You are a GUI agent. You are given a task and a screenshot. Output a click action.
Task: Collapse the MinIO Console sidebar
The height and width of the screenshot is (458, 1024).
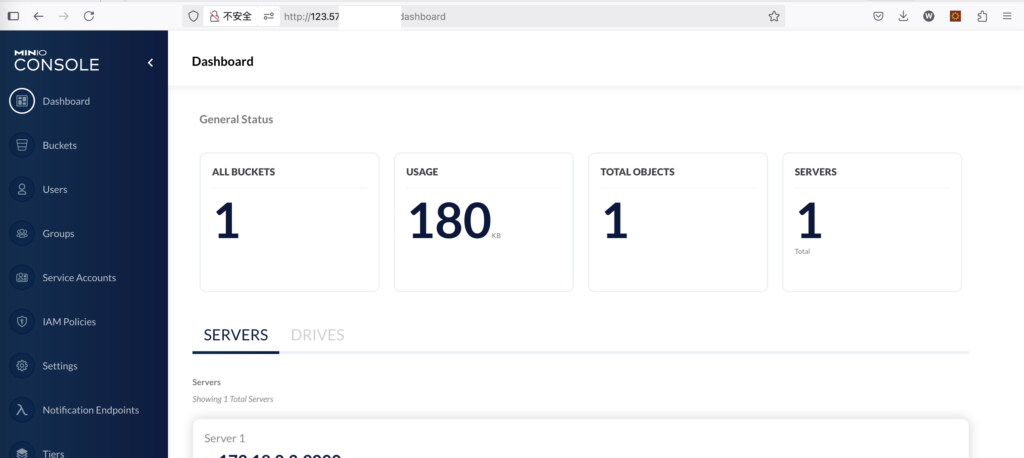pyautogui.click(x=150, y=63)
